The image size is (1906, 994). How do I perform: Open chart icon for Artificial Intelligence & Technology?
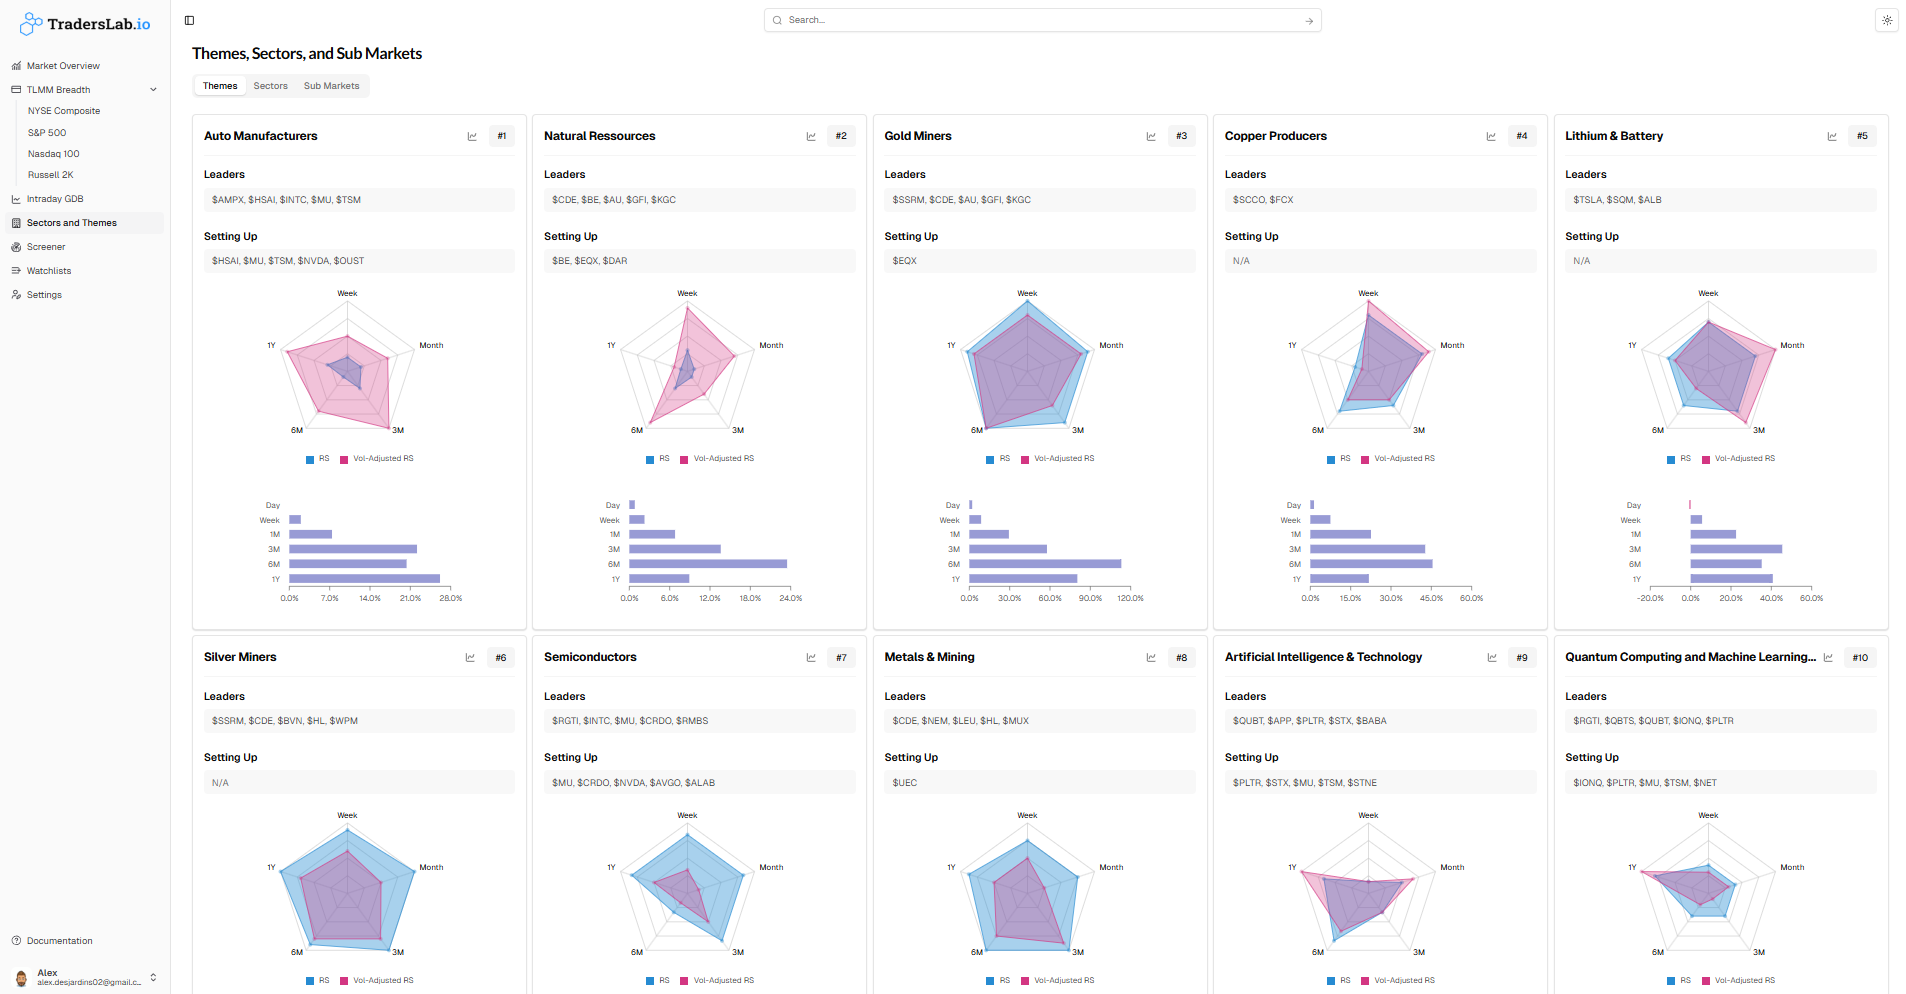click(x=1492, y=658)
